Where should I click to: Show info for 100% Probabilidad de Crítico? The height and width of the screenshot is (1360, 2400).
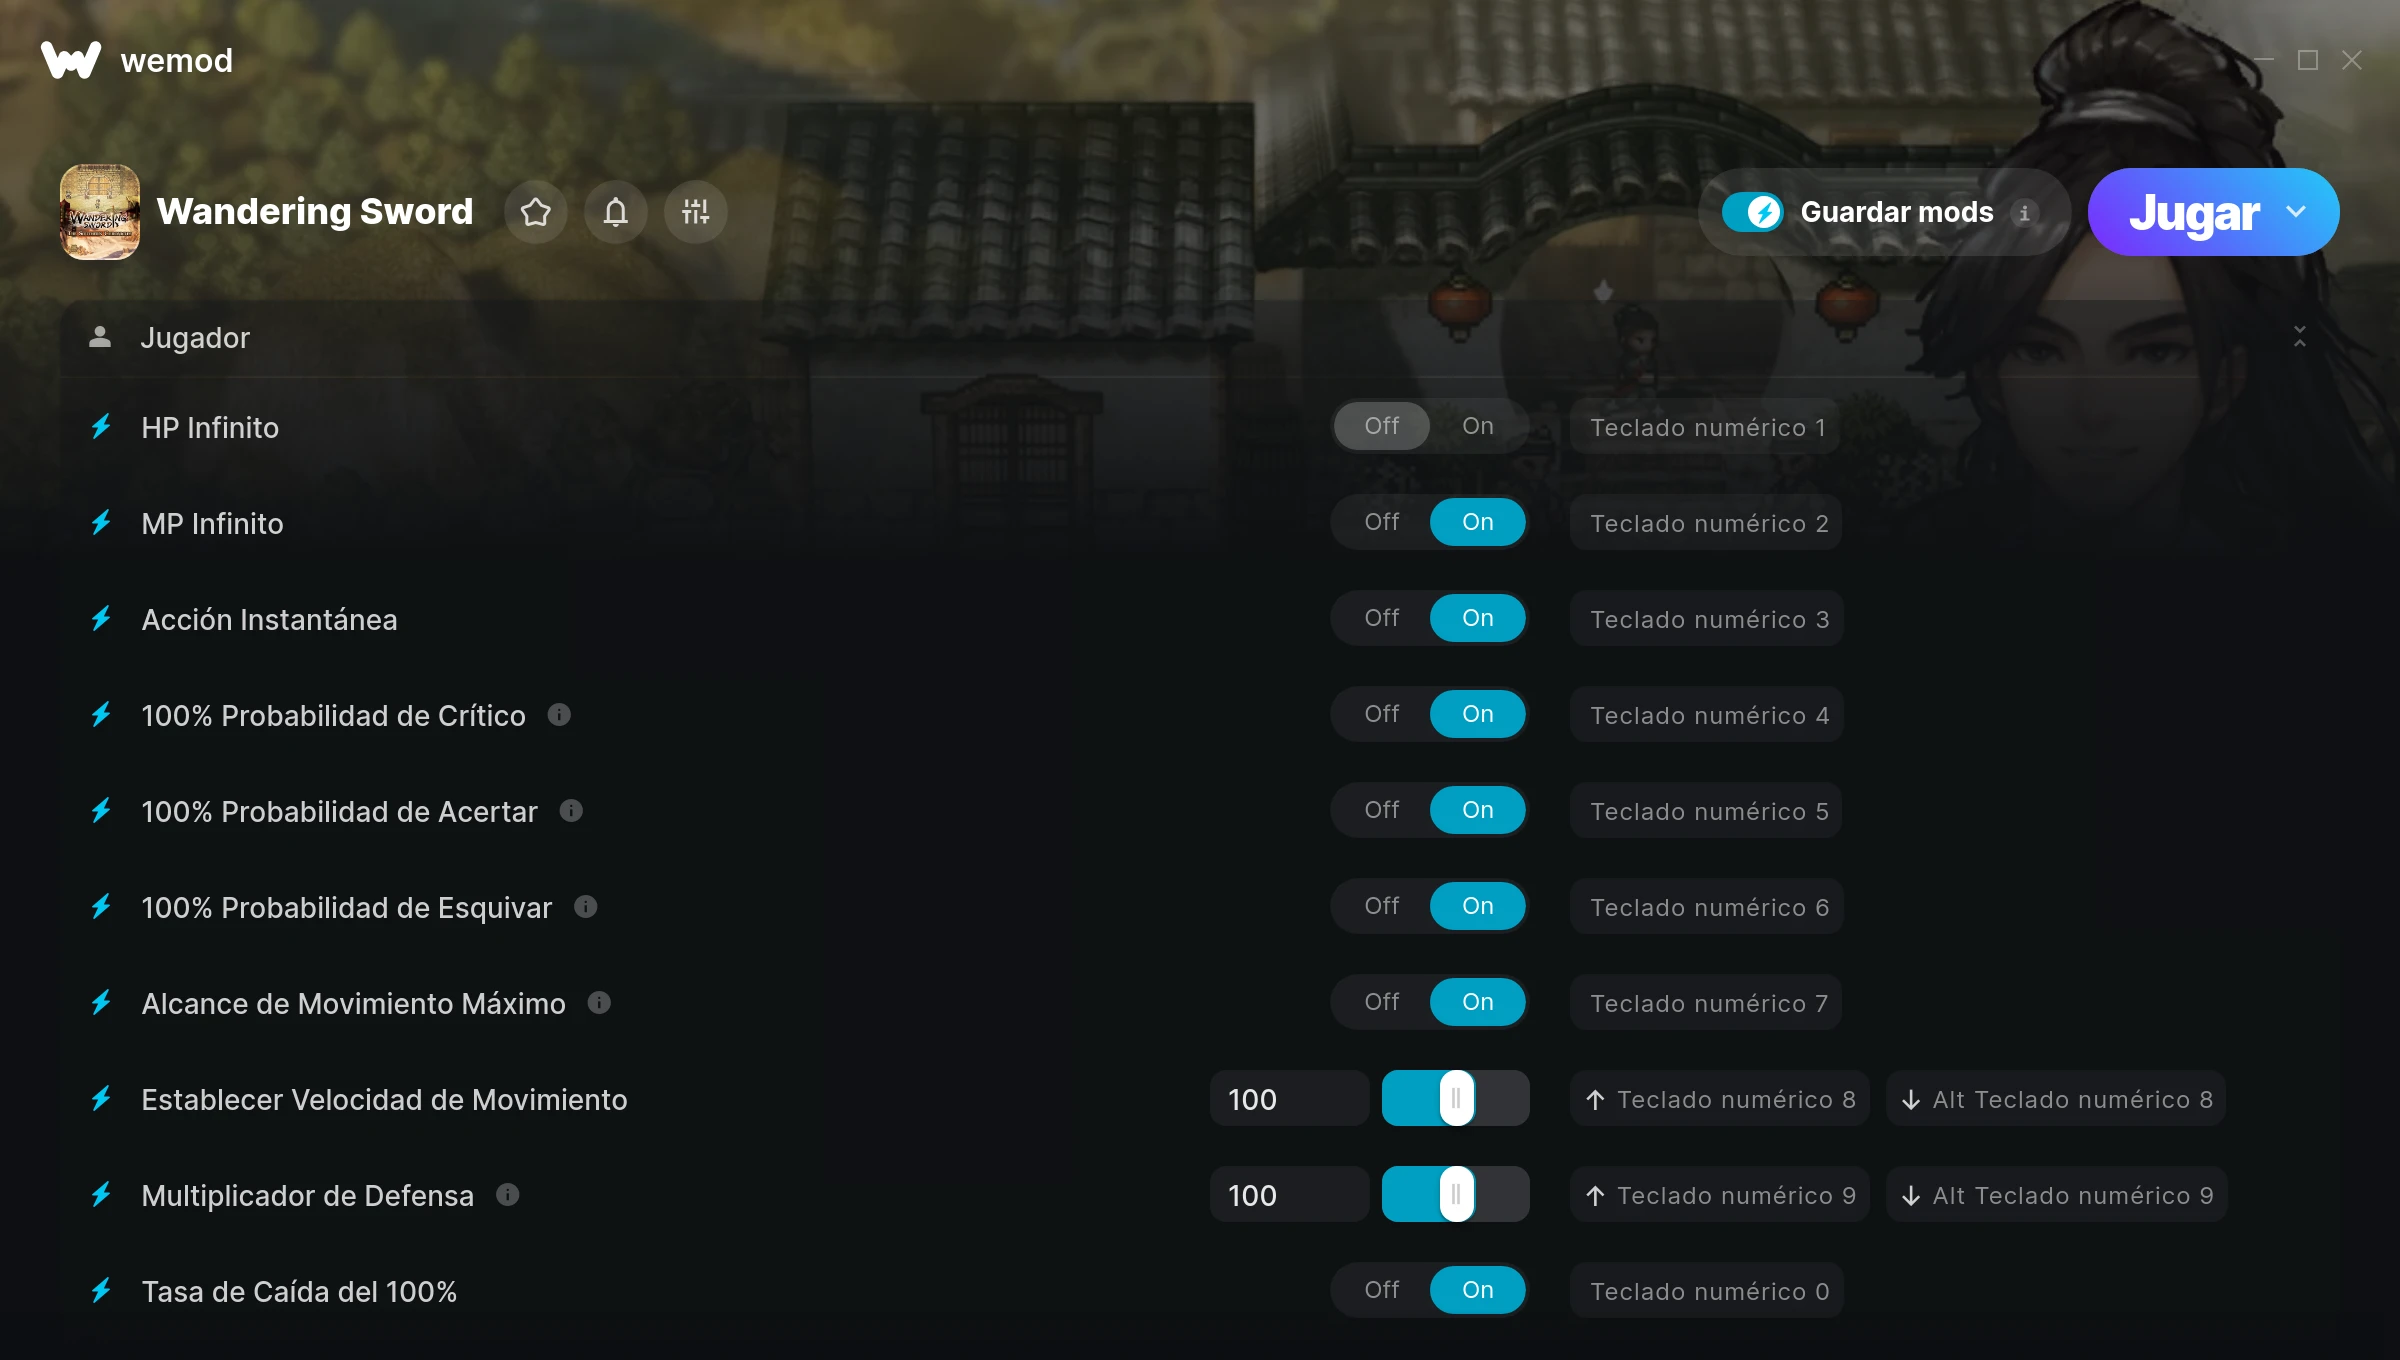(x=559, y=714)
